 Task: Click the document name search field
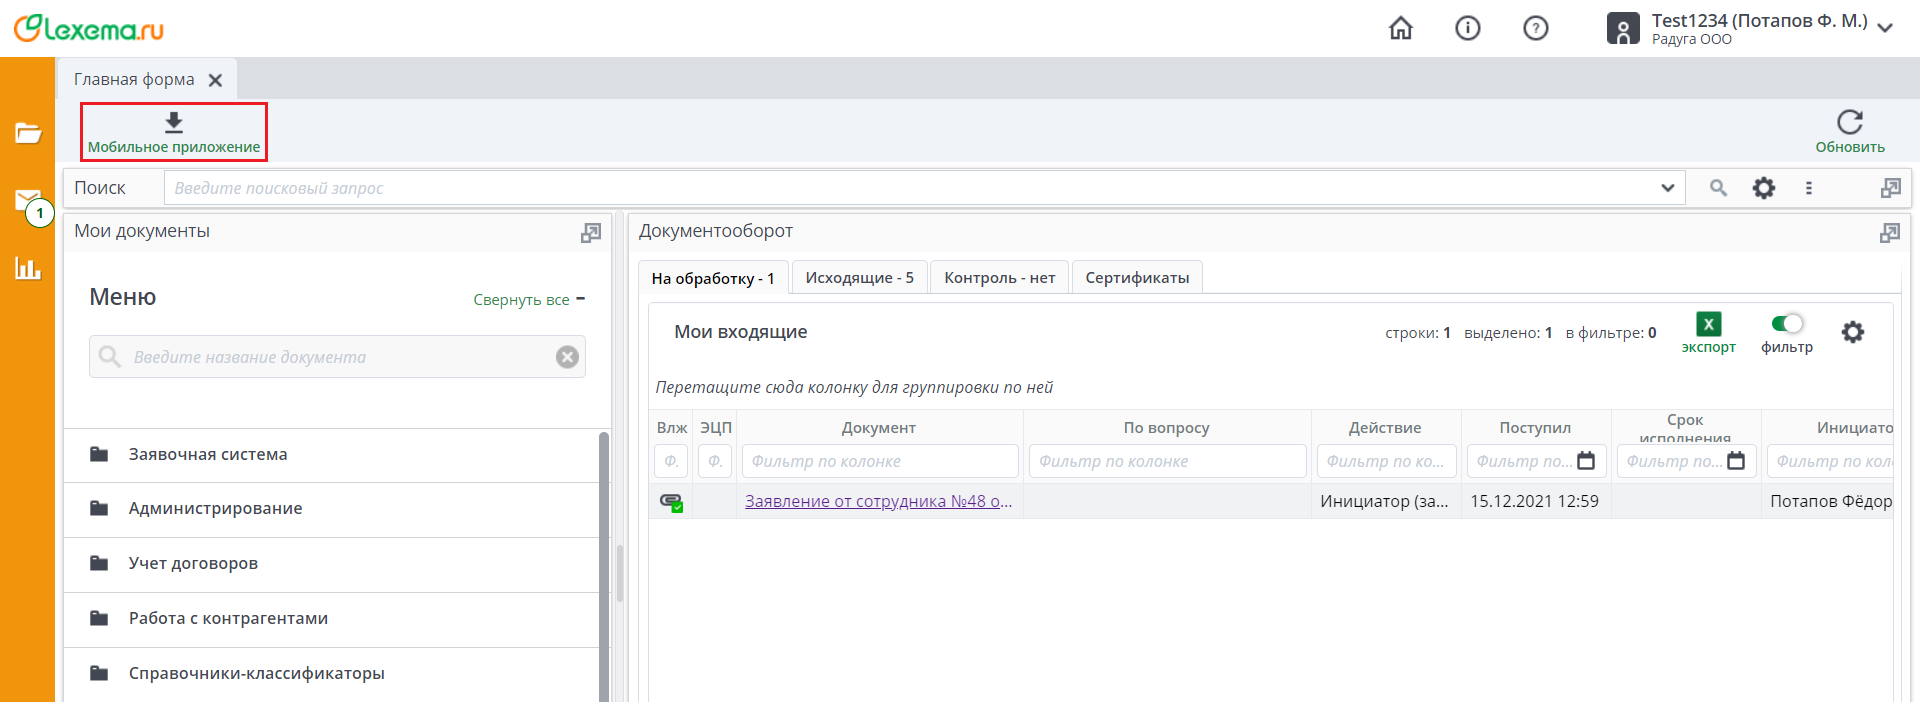pyautogui.click(x=338, y=357)
